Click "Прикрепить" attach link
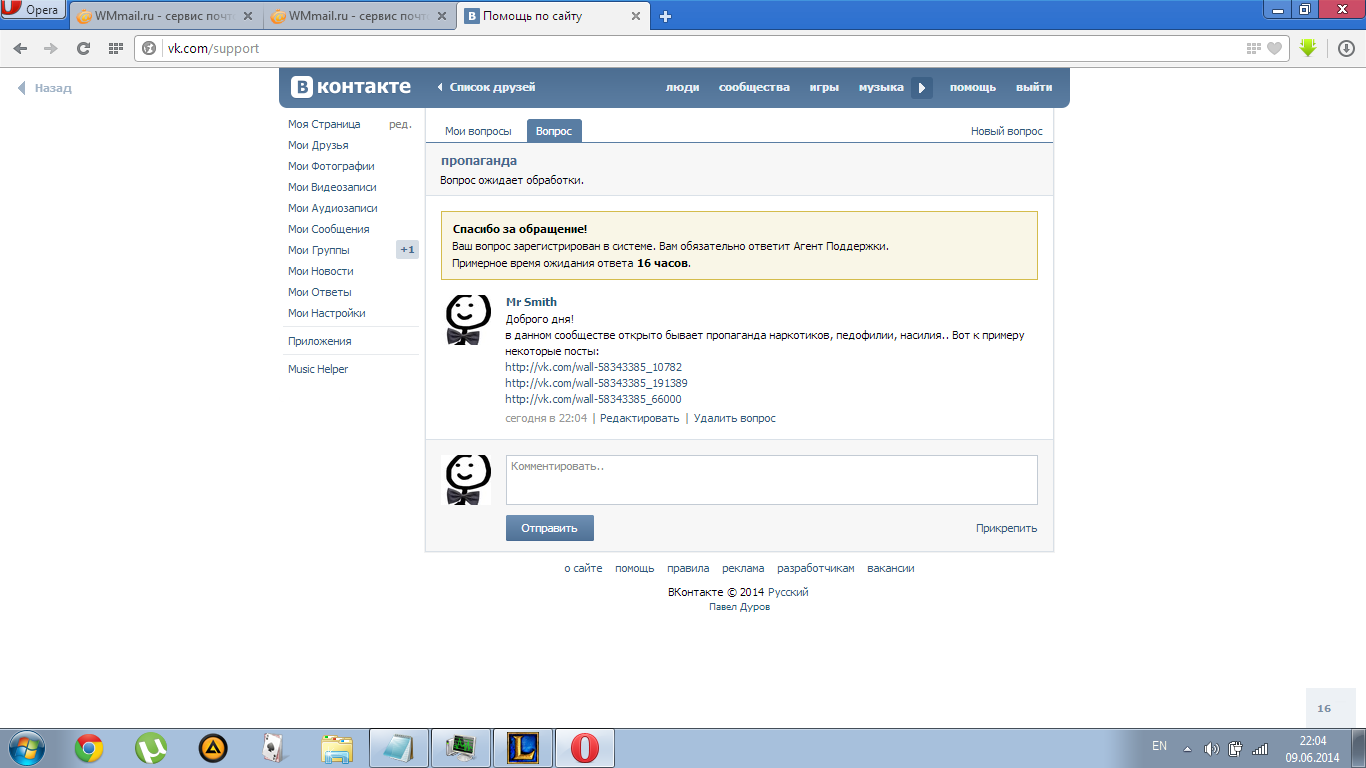1366x768 pixels. [x=1007, y=528]
